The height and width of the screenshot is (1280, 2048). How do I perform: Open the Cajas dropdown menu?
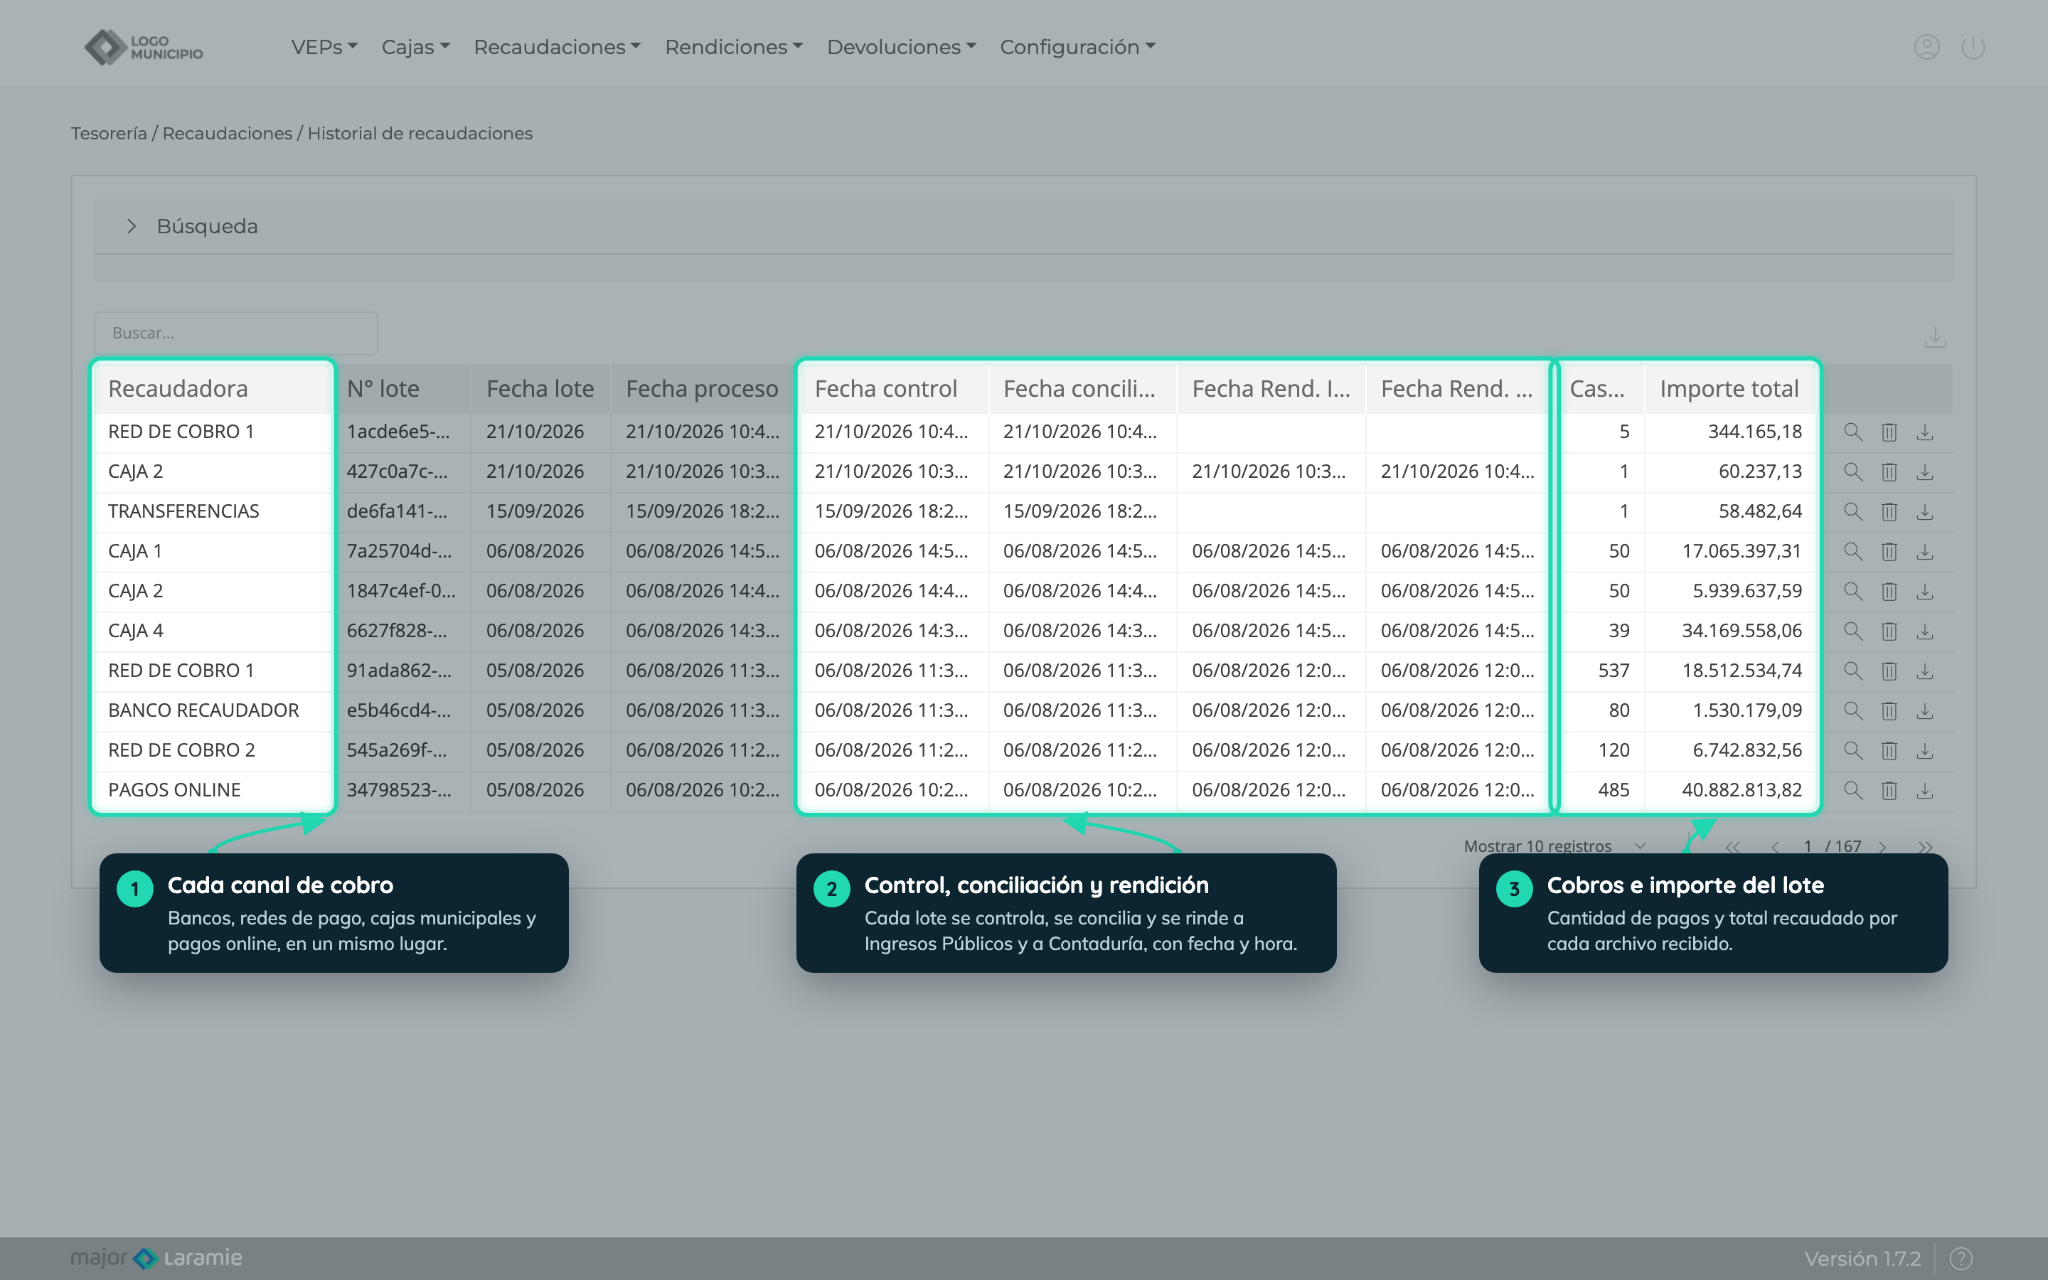coord(415,47)
